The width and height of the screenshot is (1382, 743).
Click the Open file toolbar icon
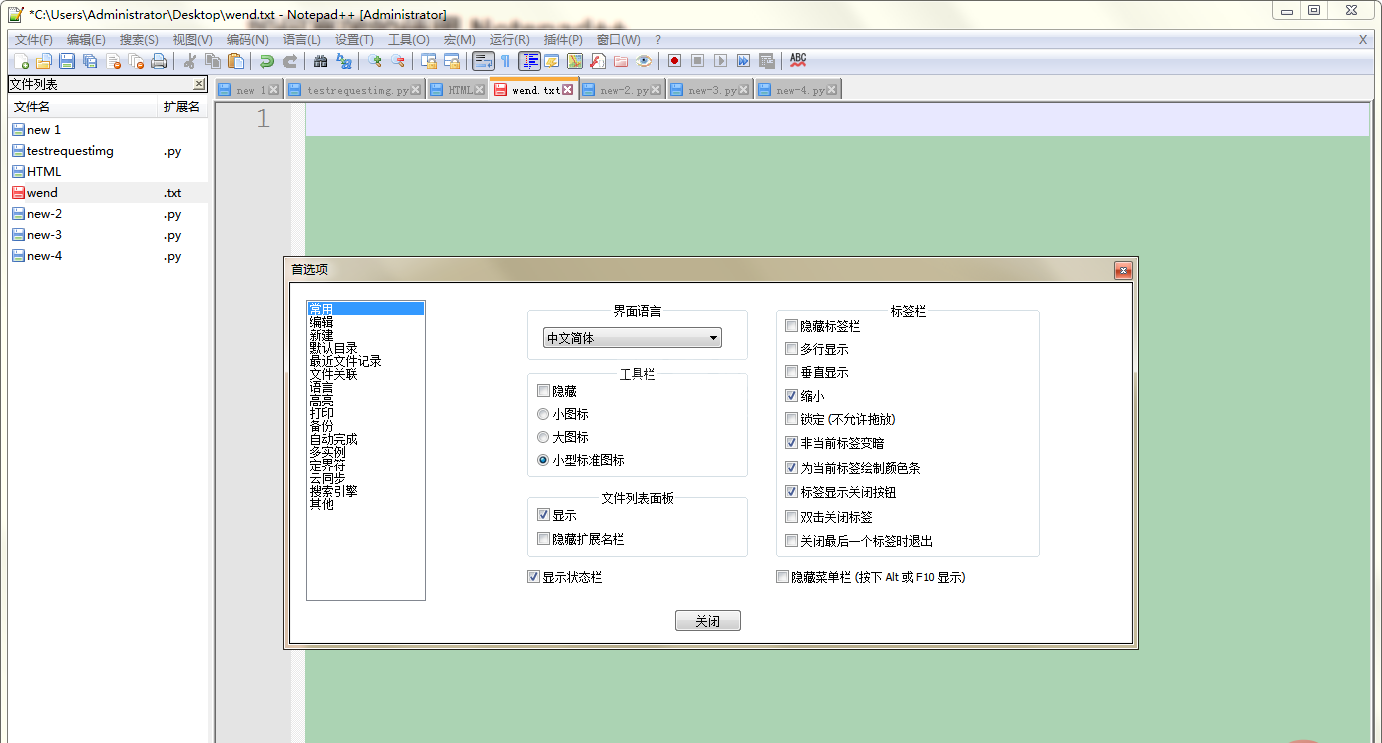point(43,61)
